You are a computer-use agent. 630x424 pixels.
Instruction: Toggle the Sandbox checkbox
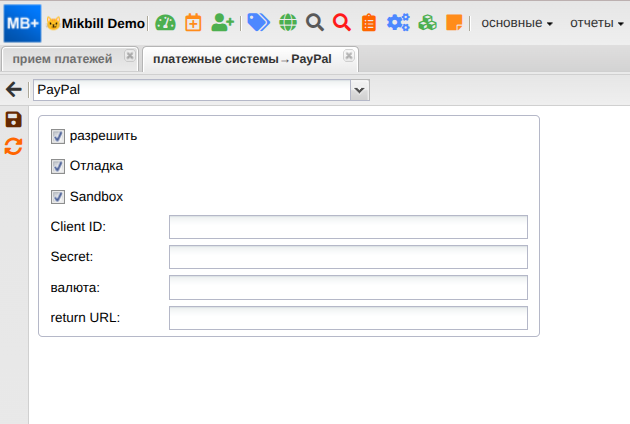(58, 197)
